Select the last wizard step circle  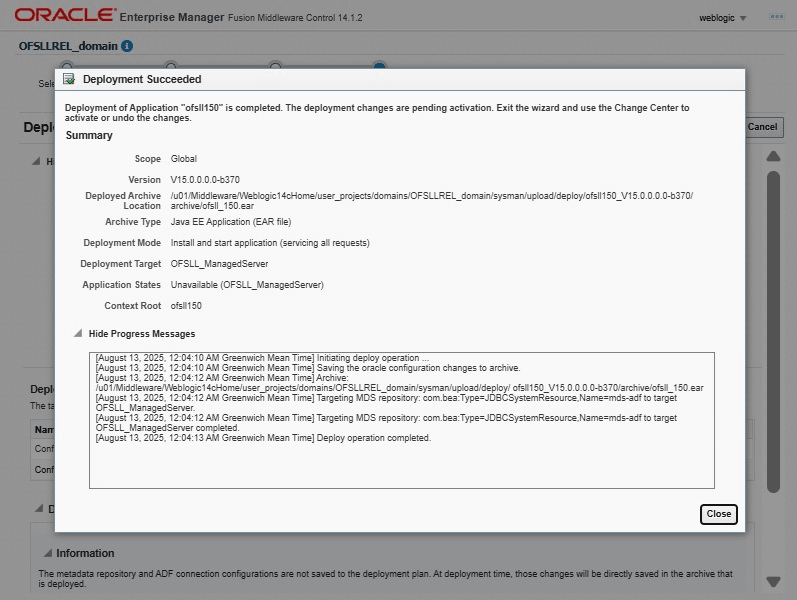(379, 66)
